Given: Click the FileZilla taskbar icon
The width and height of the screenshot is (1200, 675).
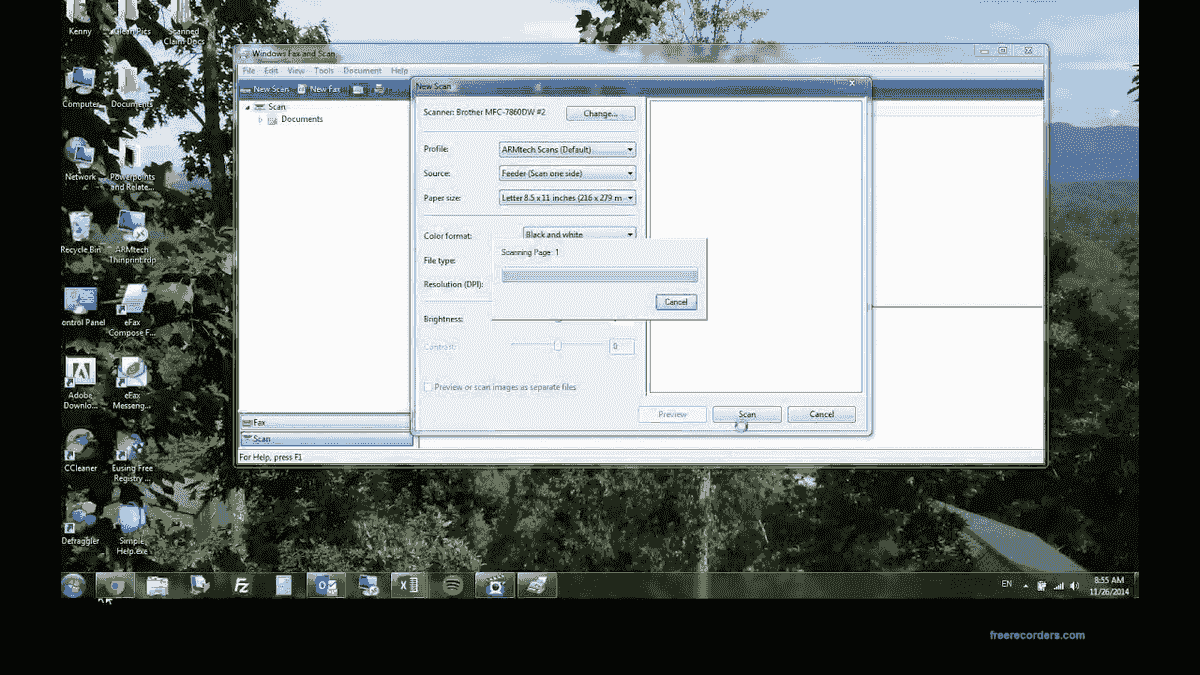Looking at the screenshot, I should [241, 586].
